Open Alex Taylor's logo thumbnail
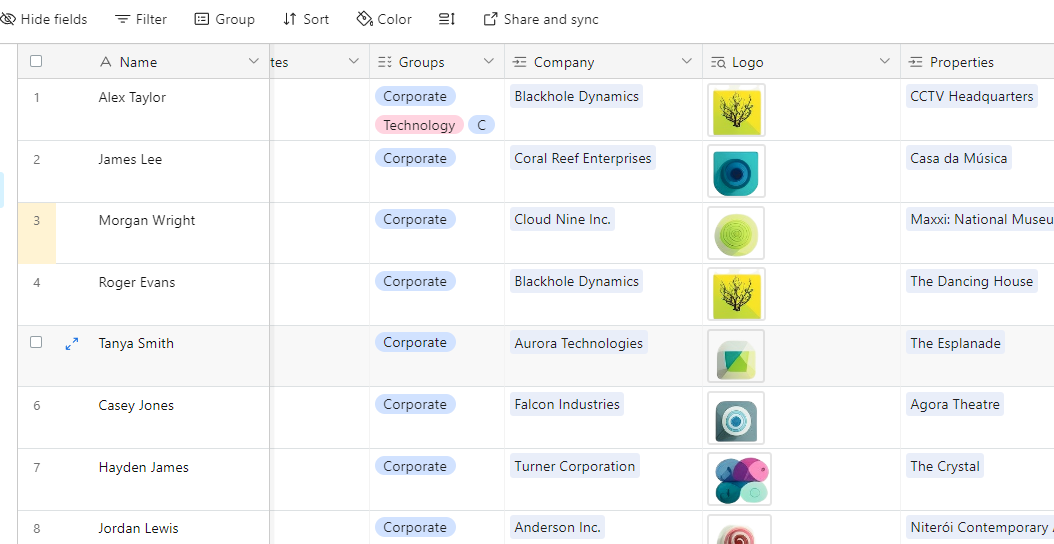The width and height of the screenshot is (1054, 544). (737, 110)
